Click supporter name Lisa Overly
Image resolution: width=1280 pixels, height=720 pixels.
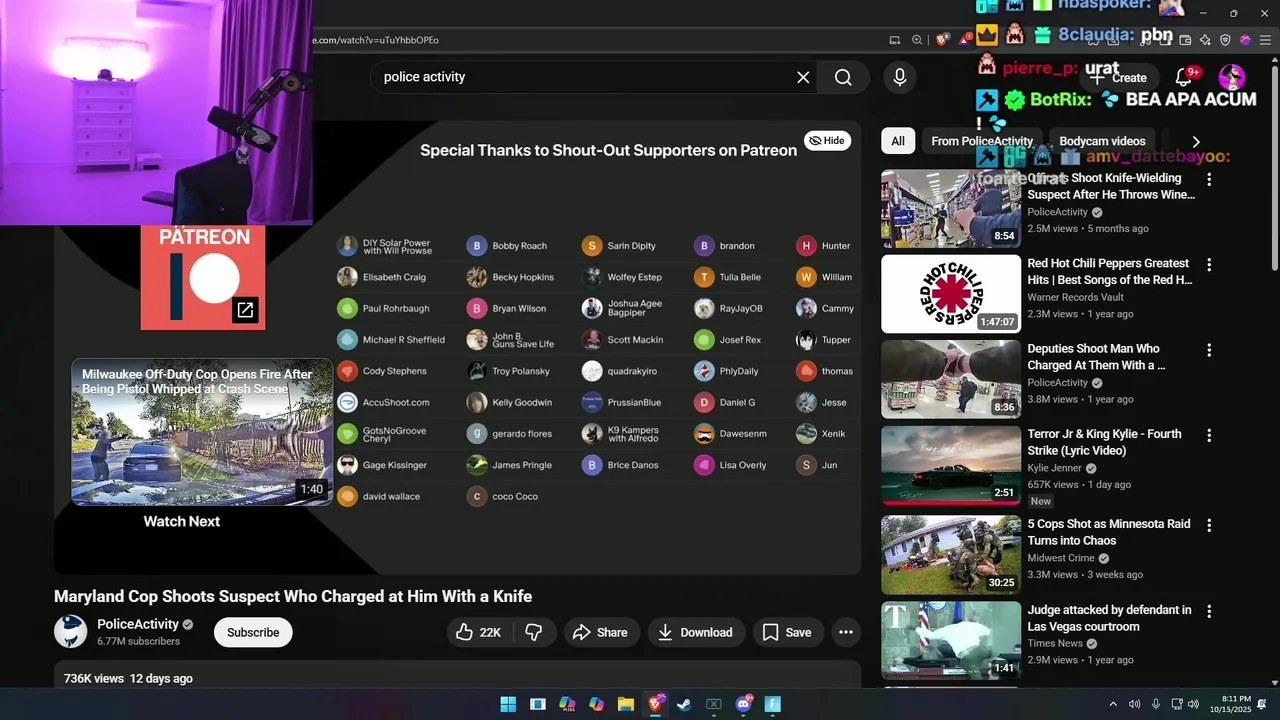[743, 465]
